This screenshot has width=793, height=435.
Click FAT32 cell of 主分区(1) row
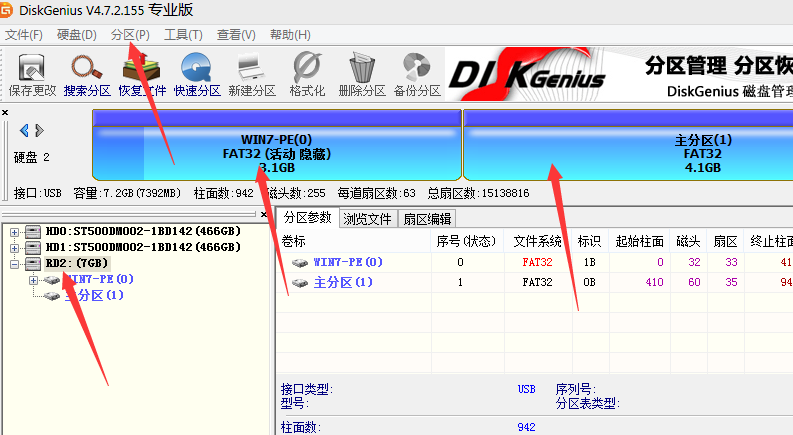coord(537,282)
